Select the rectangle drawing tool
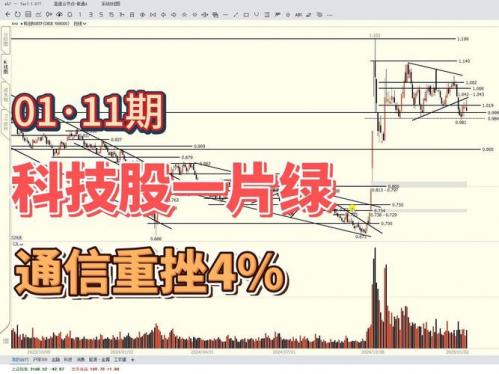Viewport: 499px width, 374px height. 246,14
